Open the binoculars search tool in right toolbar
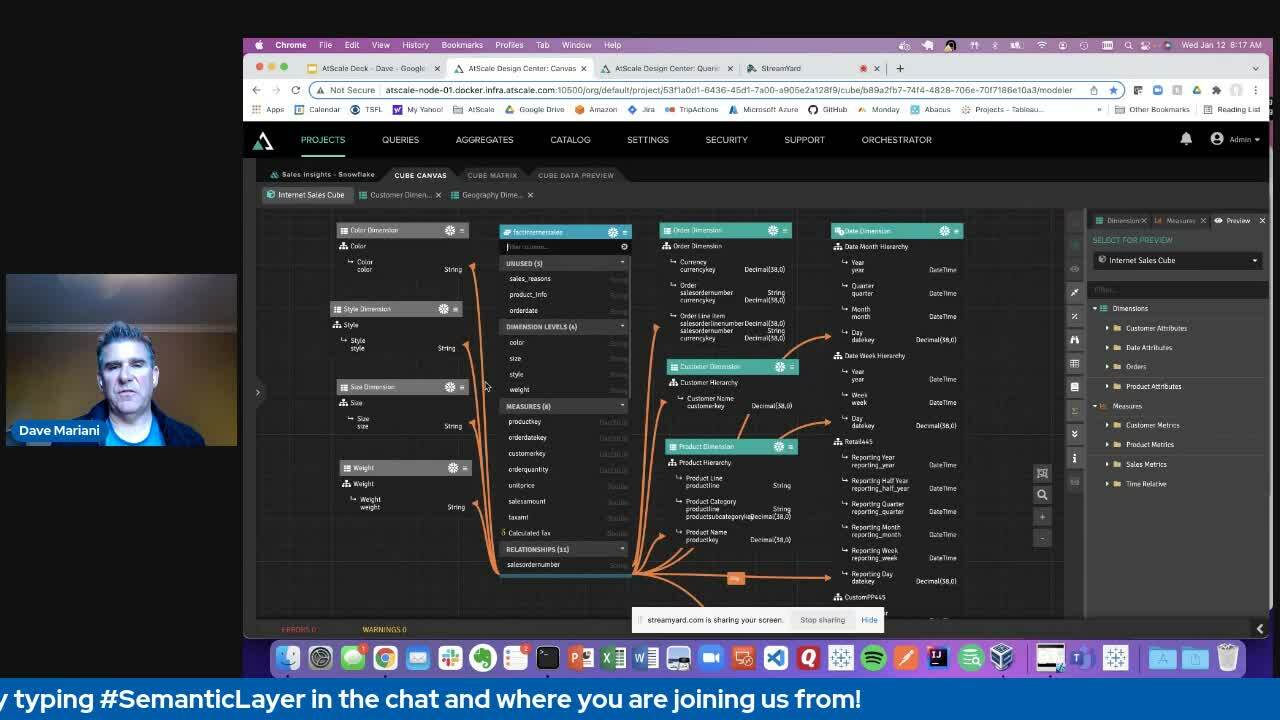The image size is (1280, 720). [x=1075, y=339]
